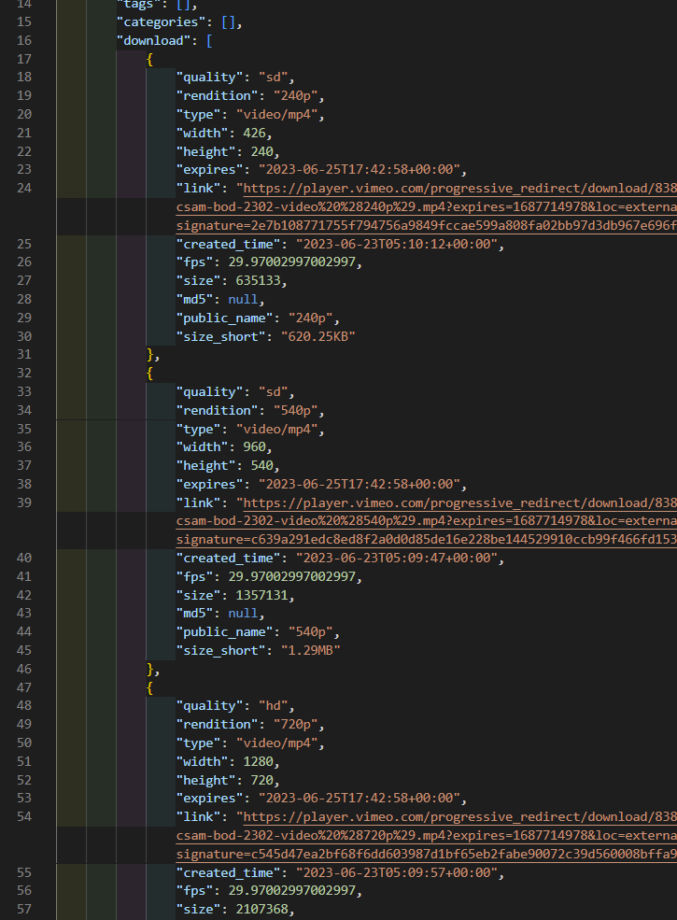Image resolution: width=677 pixels, height=920 pixels.
Task: Open the vimeo link on line 39
Action: 459,503
